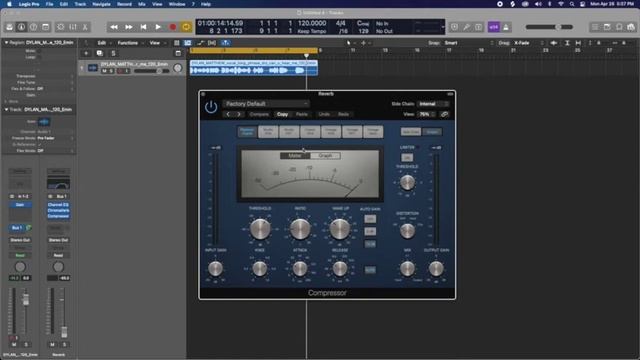Open the Toolbar icon next to Quick Help
Screen dimensions: 640x360
click(45, 27)
